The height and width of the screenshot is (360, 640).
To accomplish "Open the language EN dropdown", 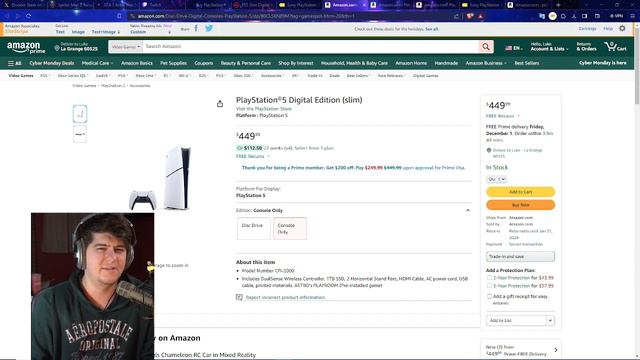I will click(x=514, y=48).
